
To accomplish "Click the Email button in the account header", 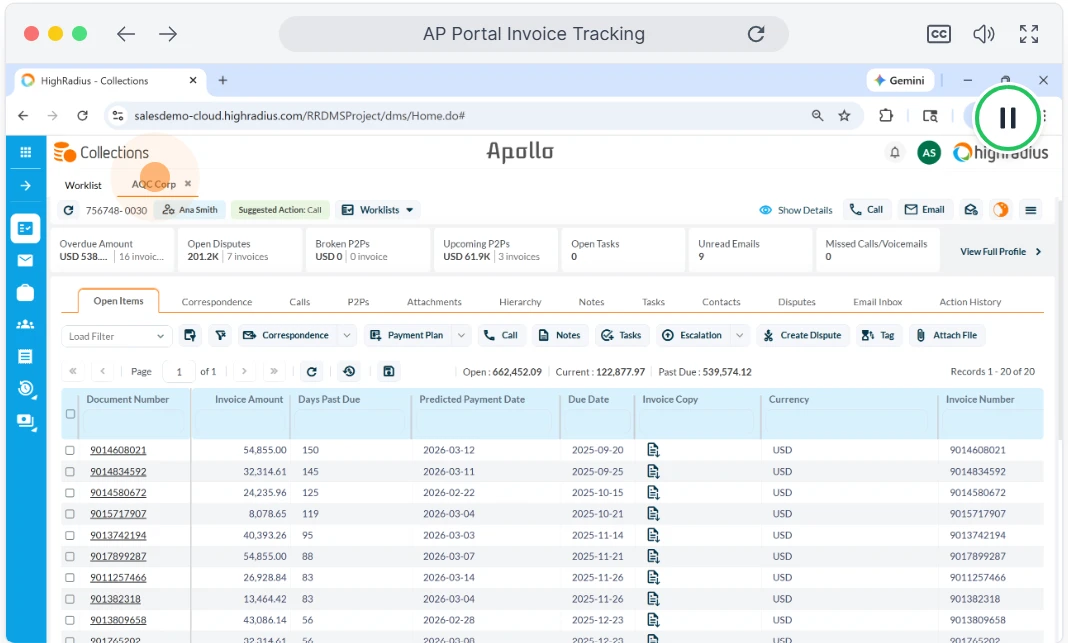I will click(924, 210).
